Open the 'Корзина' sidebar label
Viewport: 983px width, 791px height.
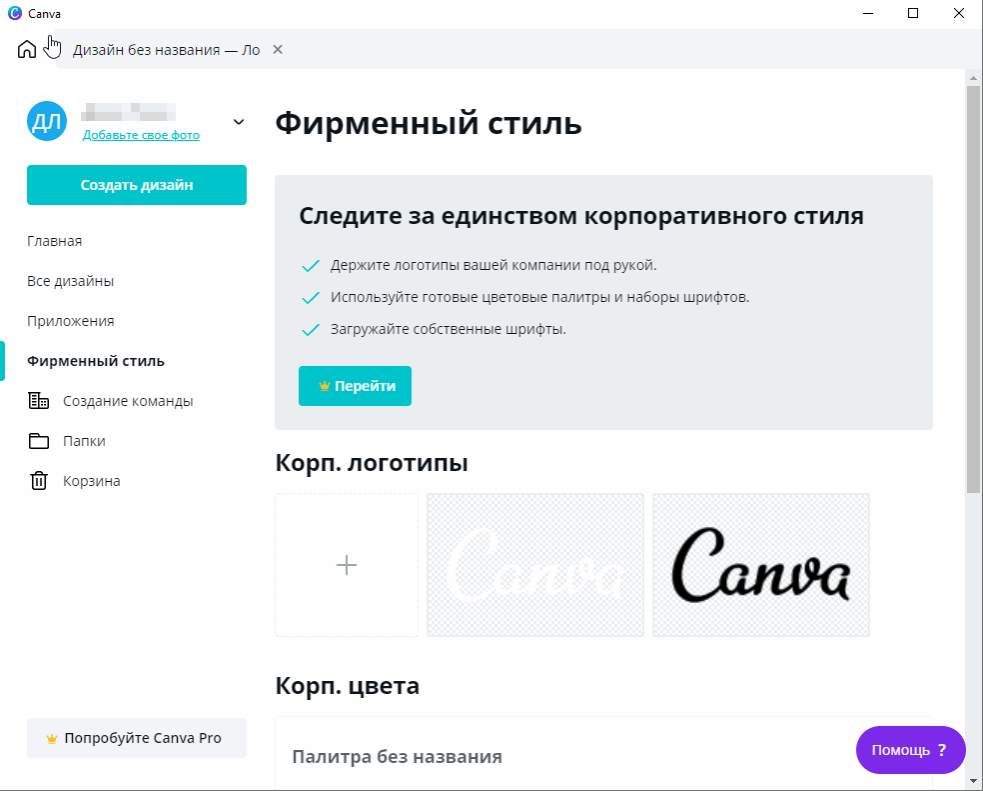[92, 481]
